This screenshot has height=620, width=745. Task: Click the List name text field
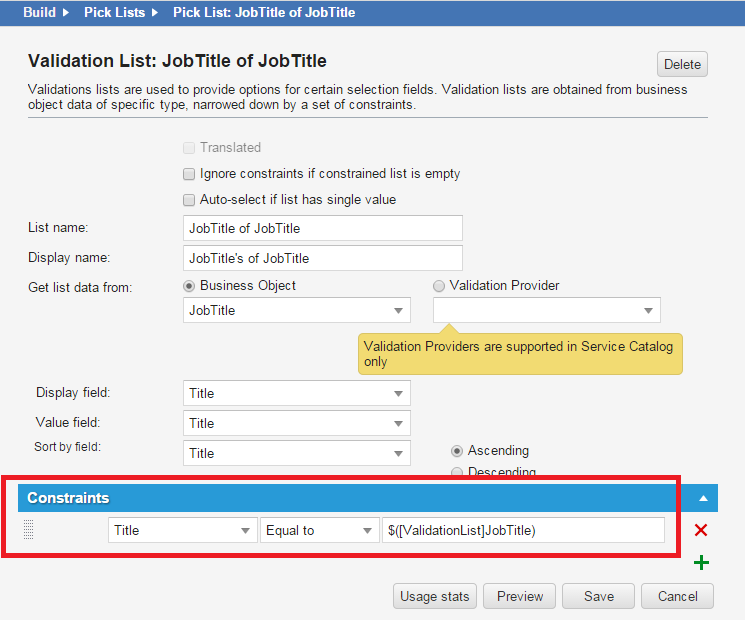(323, 228)
